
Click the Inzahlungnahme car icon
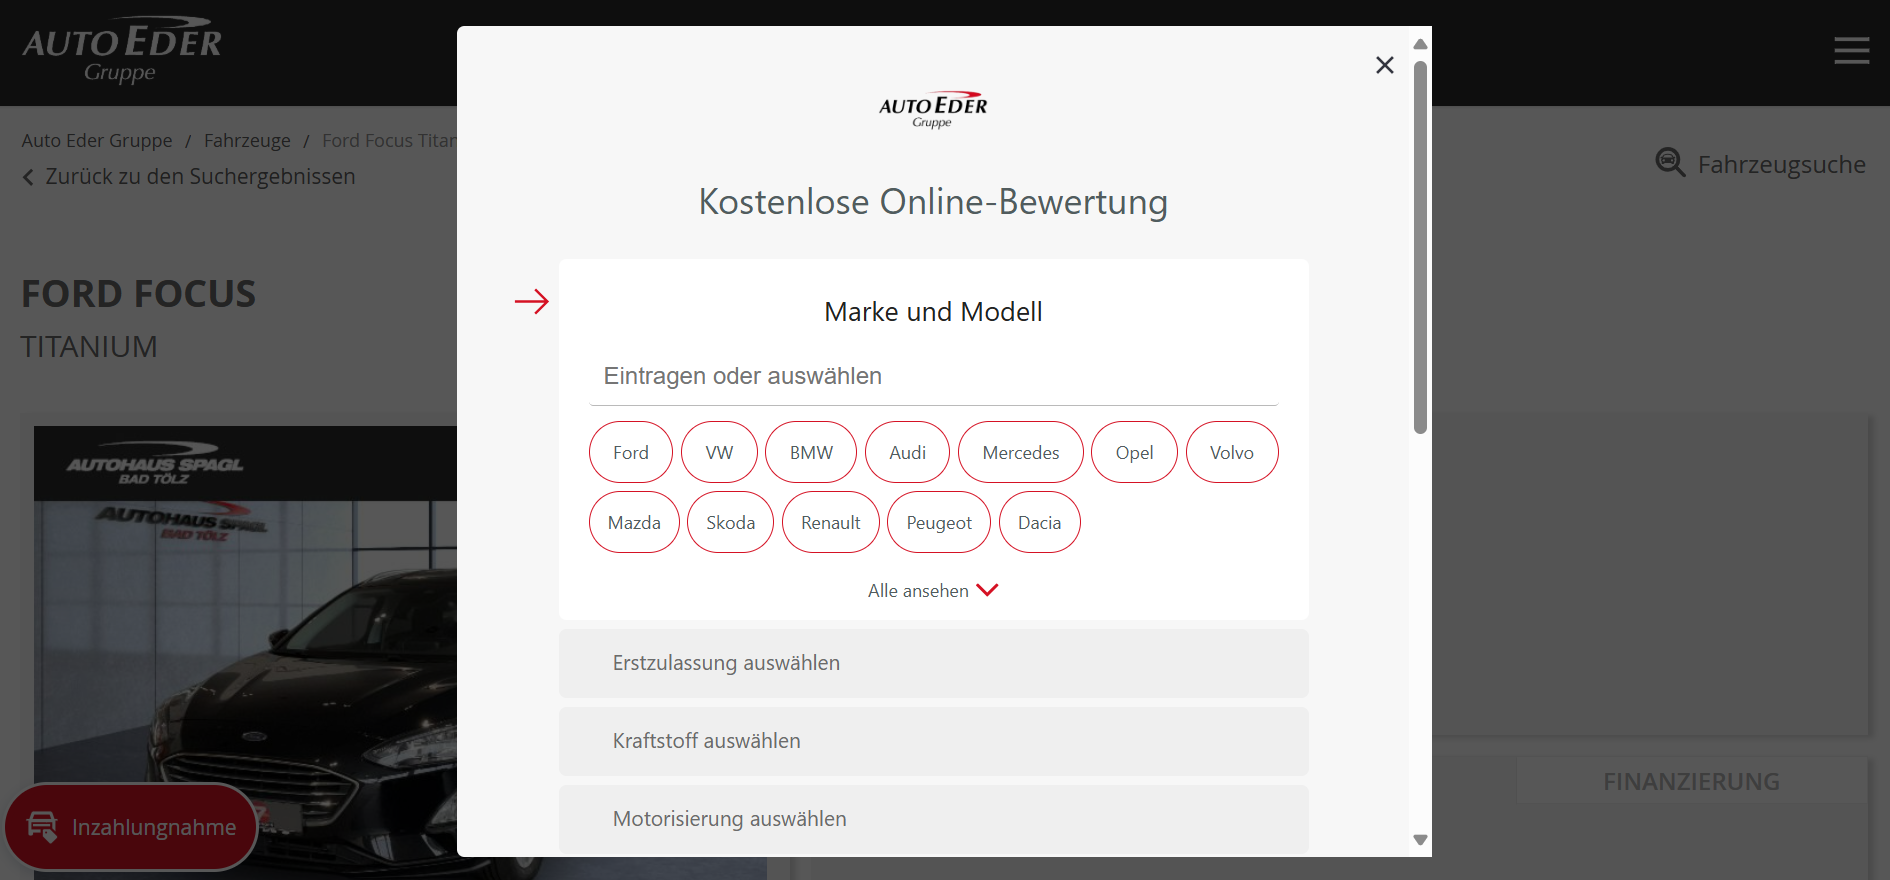(x=42, y=827)
